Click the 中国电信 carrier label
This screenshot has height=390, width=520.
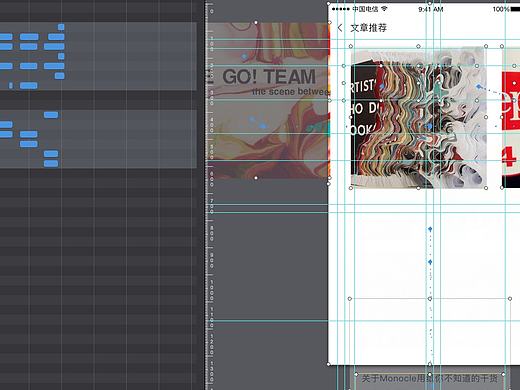pos(365,9)
